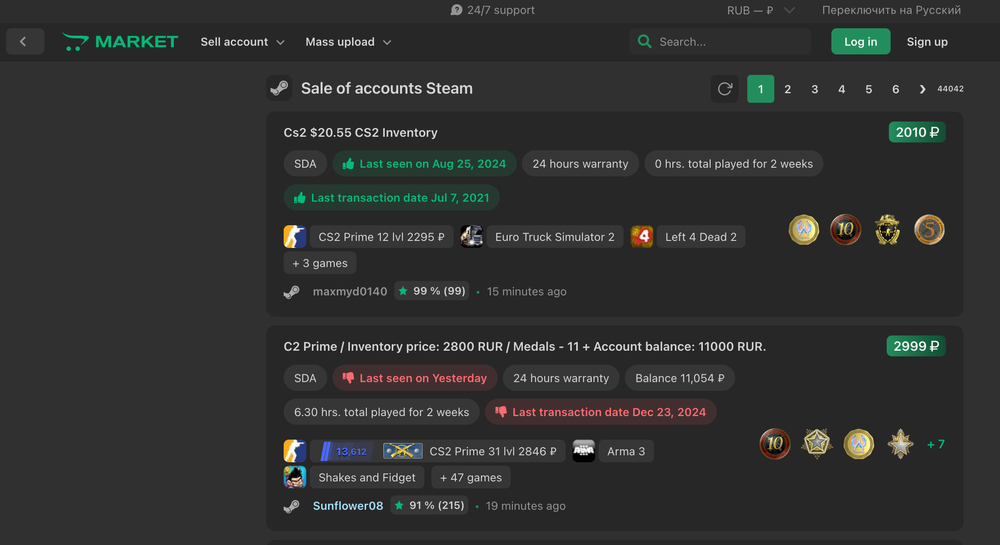Click the Search input field
The height and width of the screenshot is (545, 1000).
click(x=730, y=42)
